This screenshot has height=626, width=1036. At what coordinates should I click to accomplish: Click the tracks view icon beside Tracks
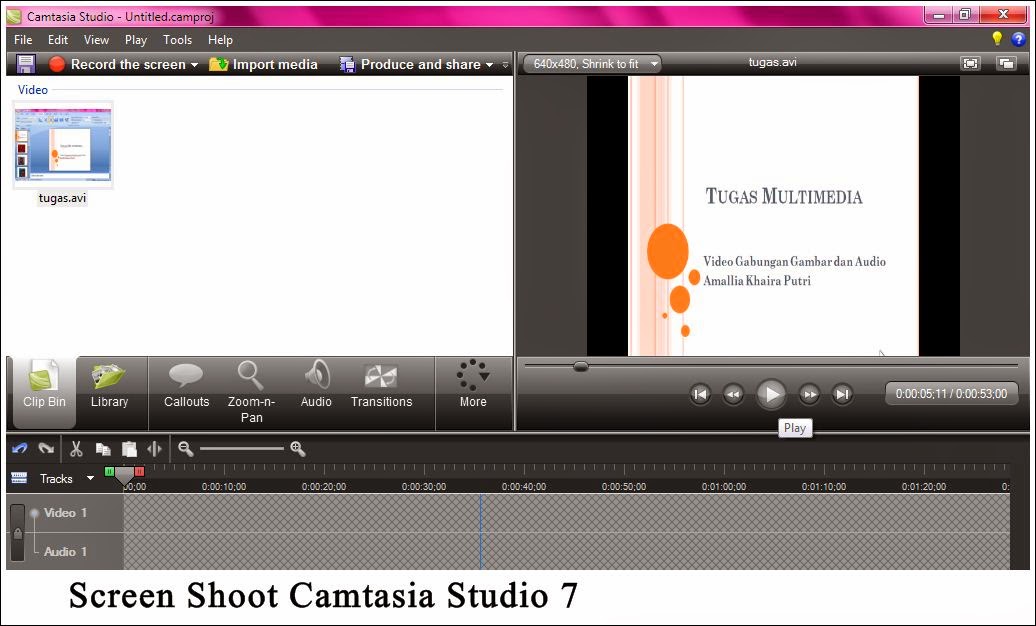(x=19, y=478)
